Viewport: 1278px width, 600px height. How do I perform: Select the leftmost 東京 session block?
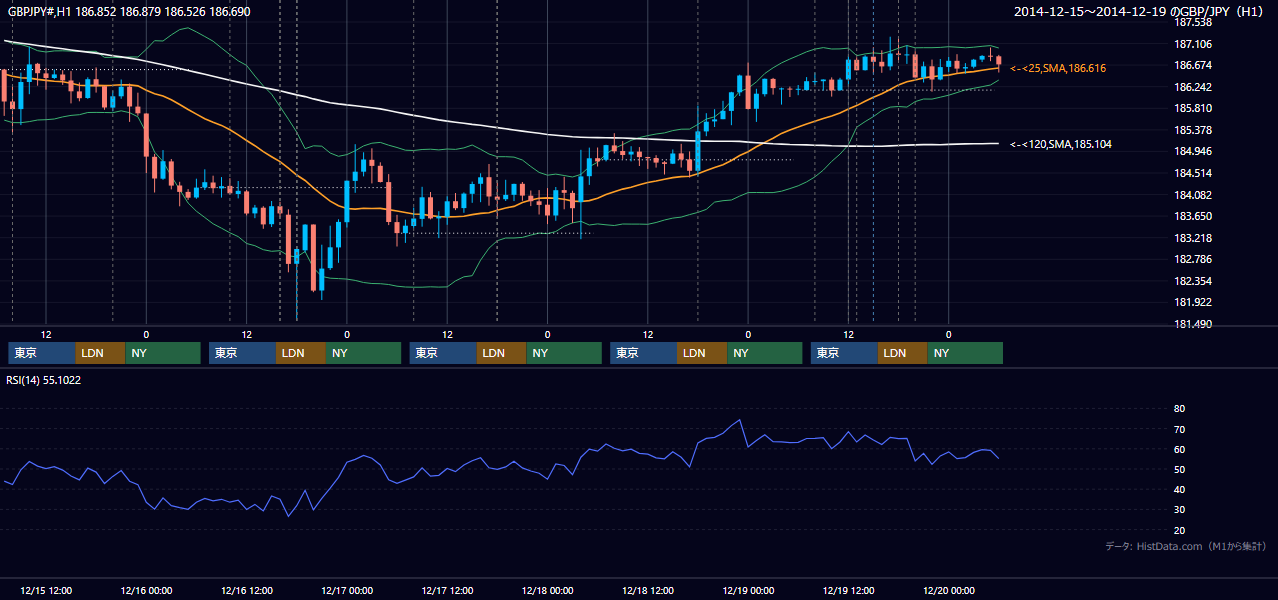point(42,353)
